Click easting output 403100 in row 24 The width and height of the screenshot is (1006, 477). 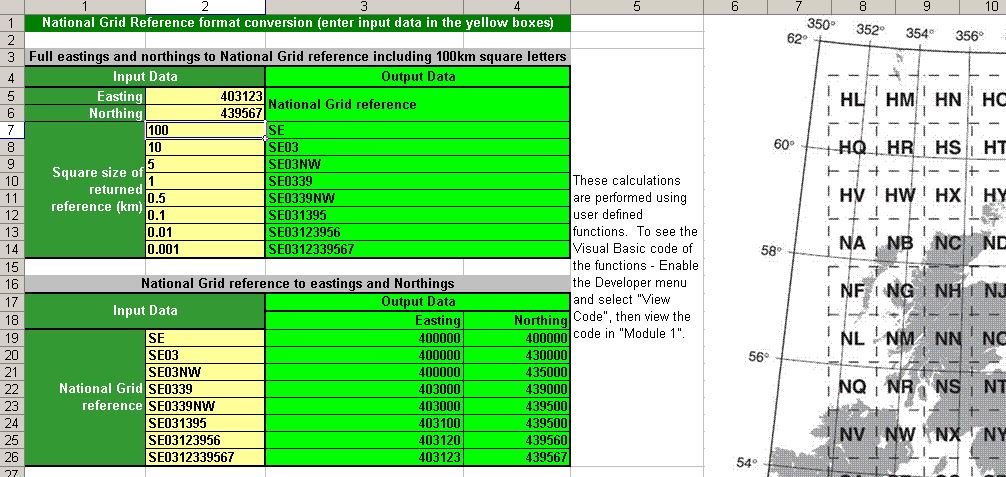click(364, 423)
